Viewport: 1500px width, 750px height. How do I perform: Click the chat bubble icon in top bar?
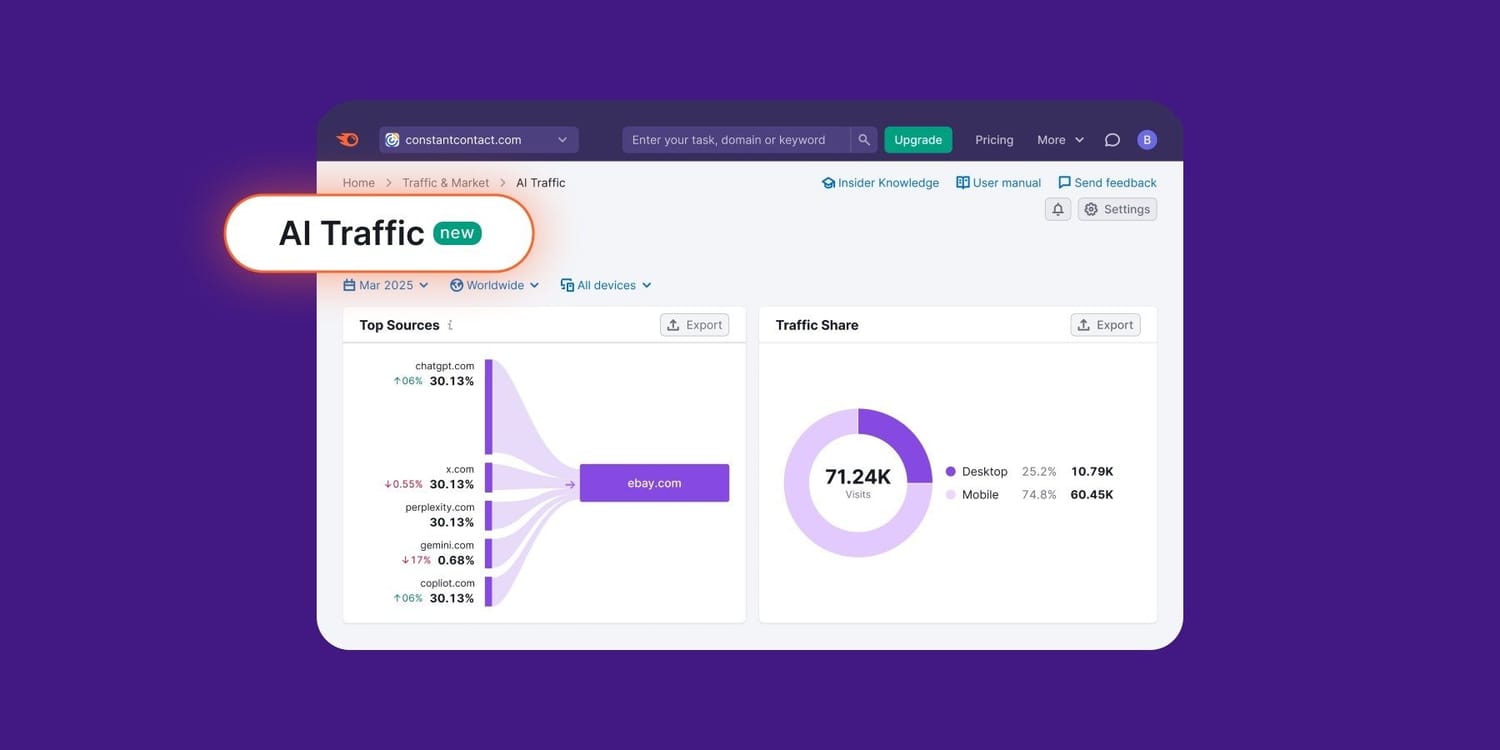tap(1111, 139)
